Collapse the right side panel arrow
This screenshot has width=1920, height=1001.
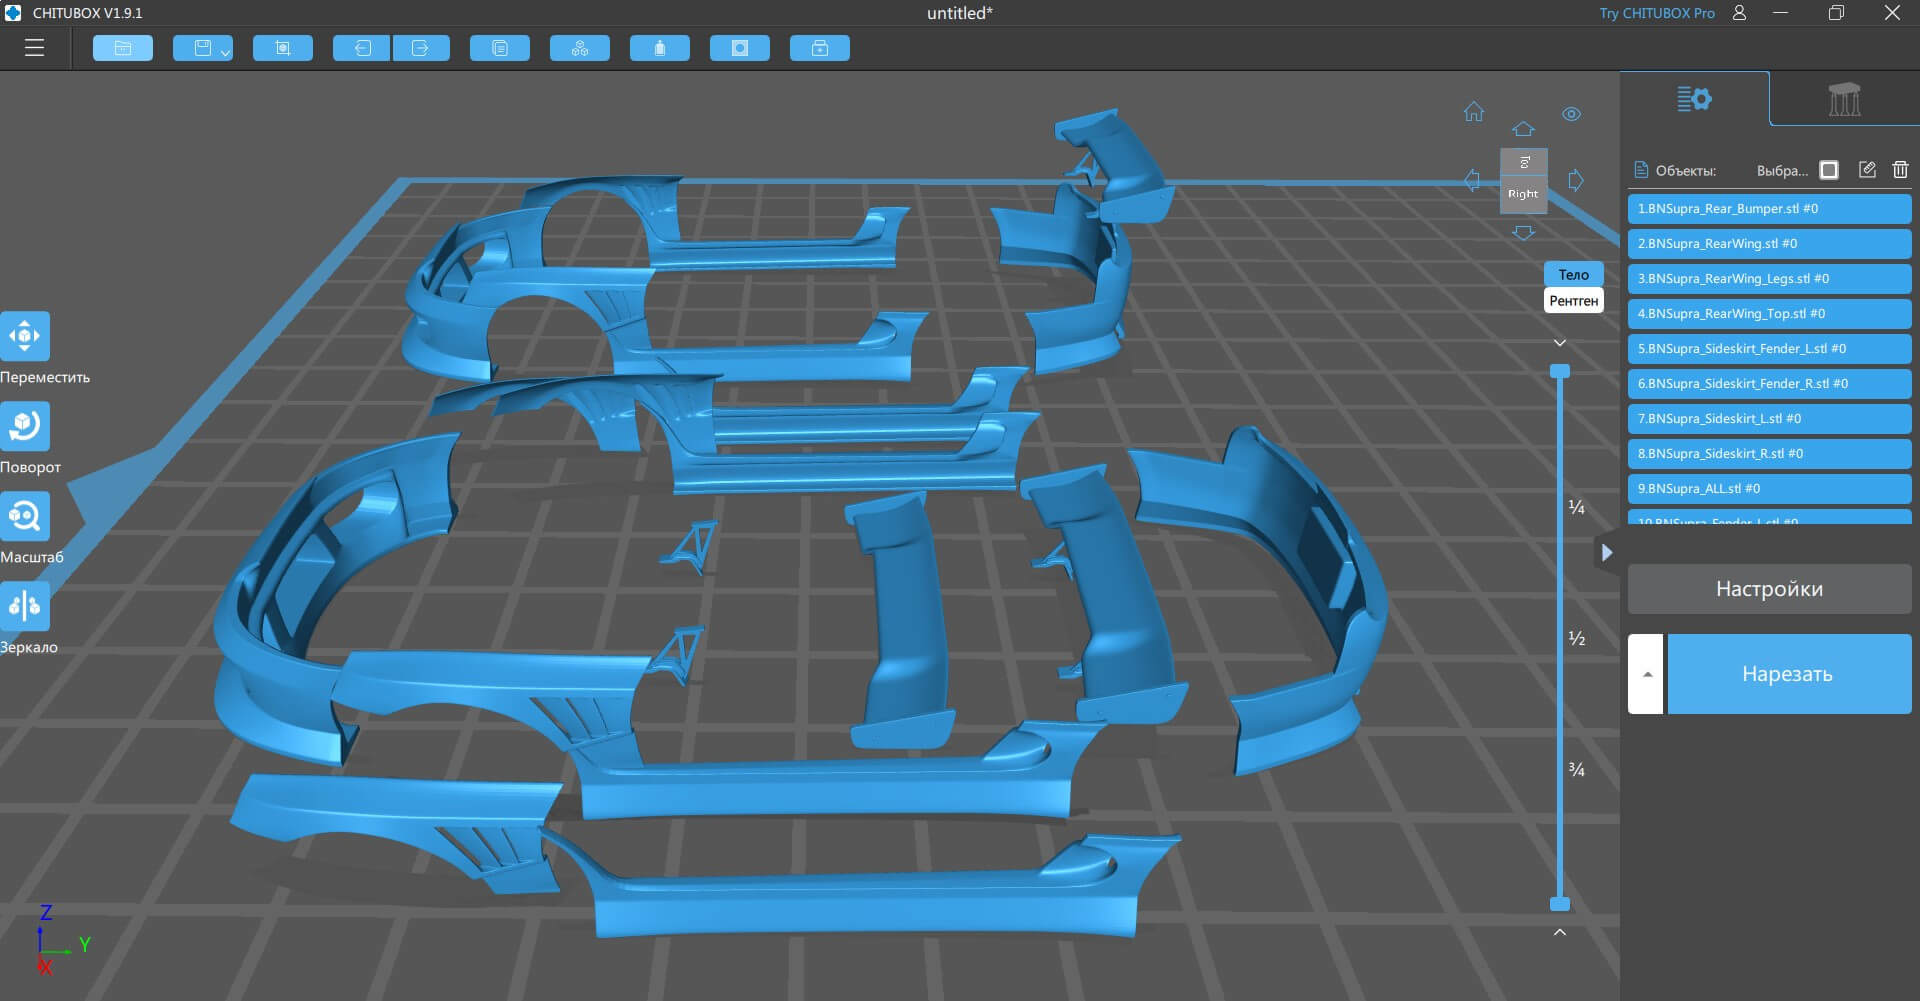tap(1606, 552)
